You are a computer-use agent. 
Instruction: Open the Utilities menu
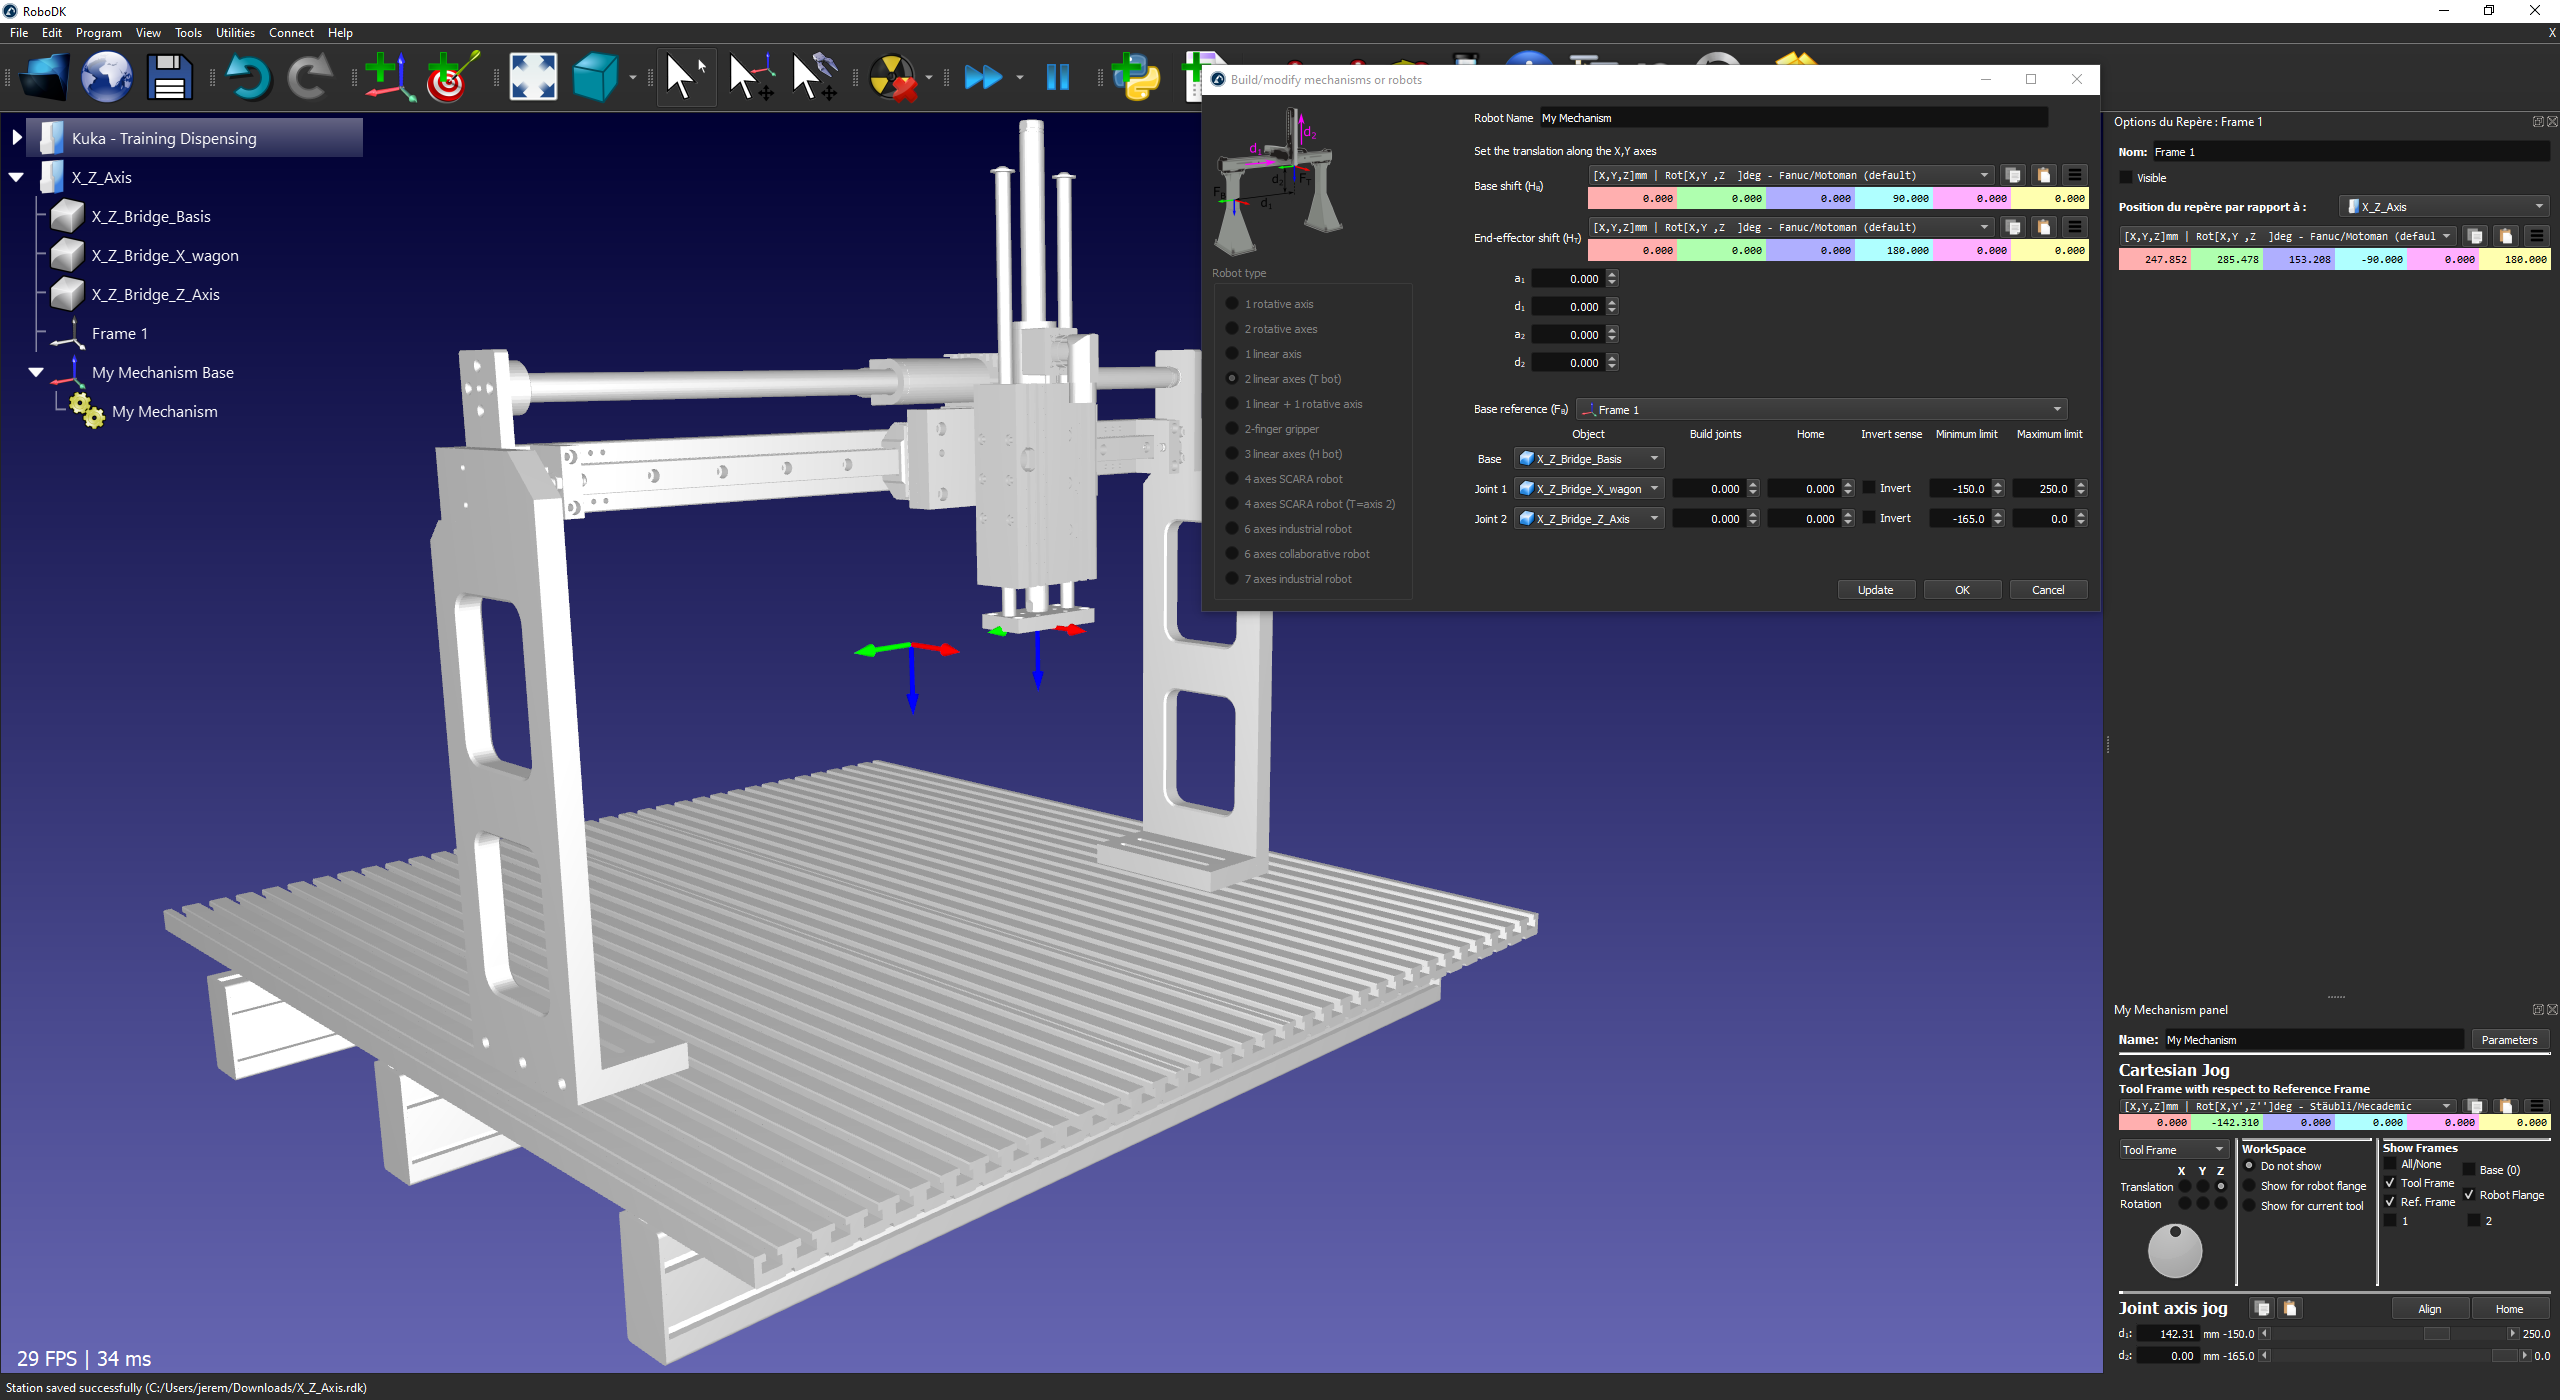click(235, 32)
